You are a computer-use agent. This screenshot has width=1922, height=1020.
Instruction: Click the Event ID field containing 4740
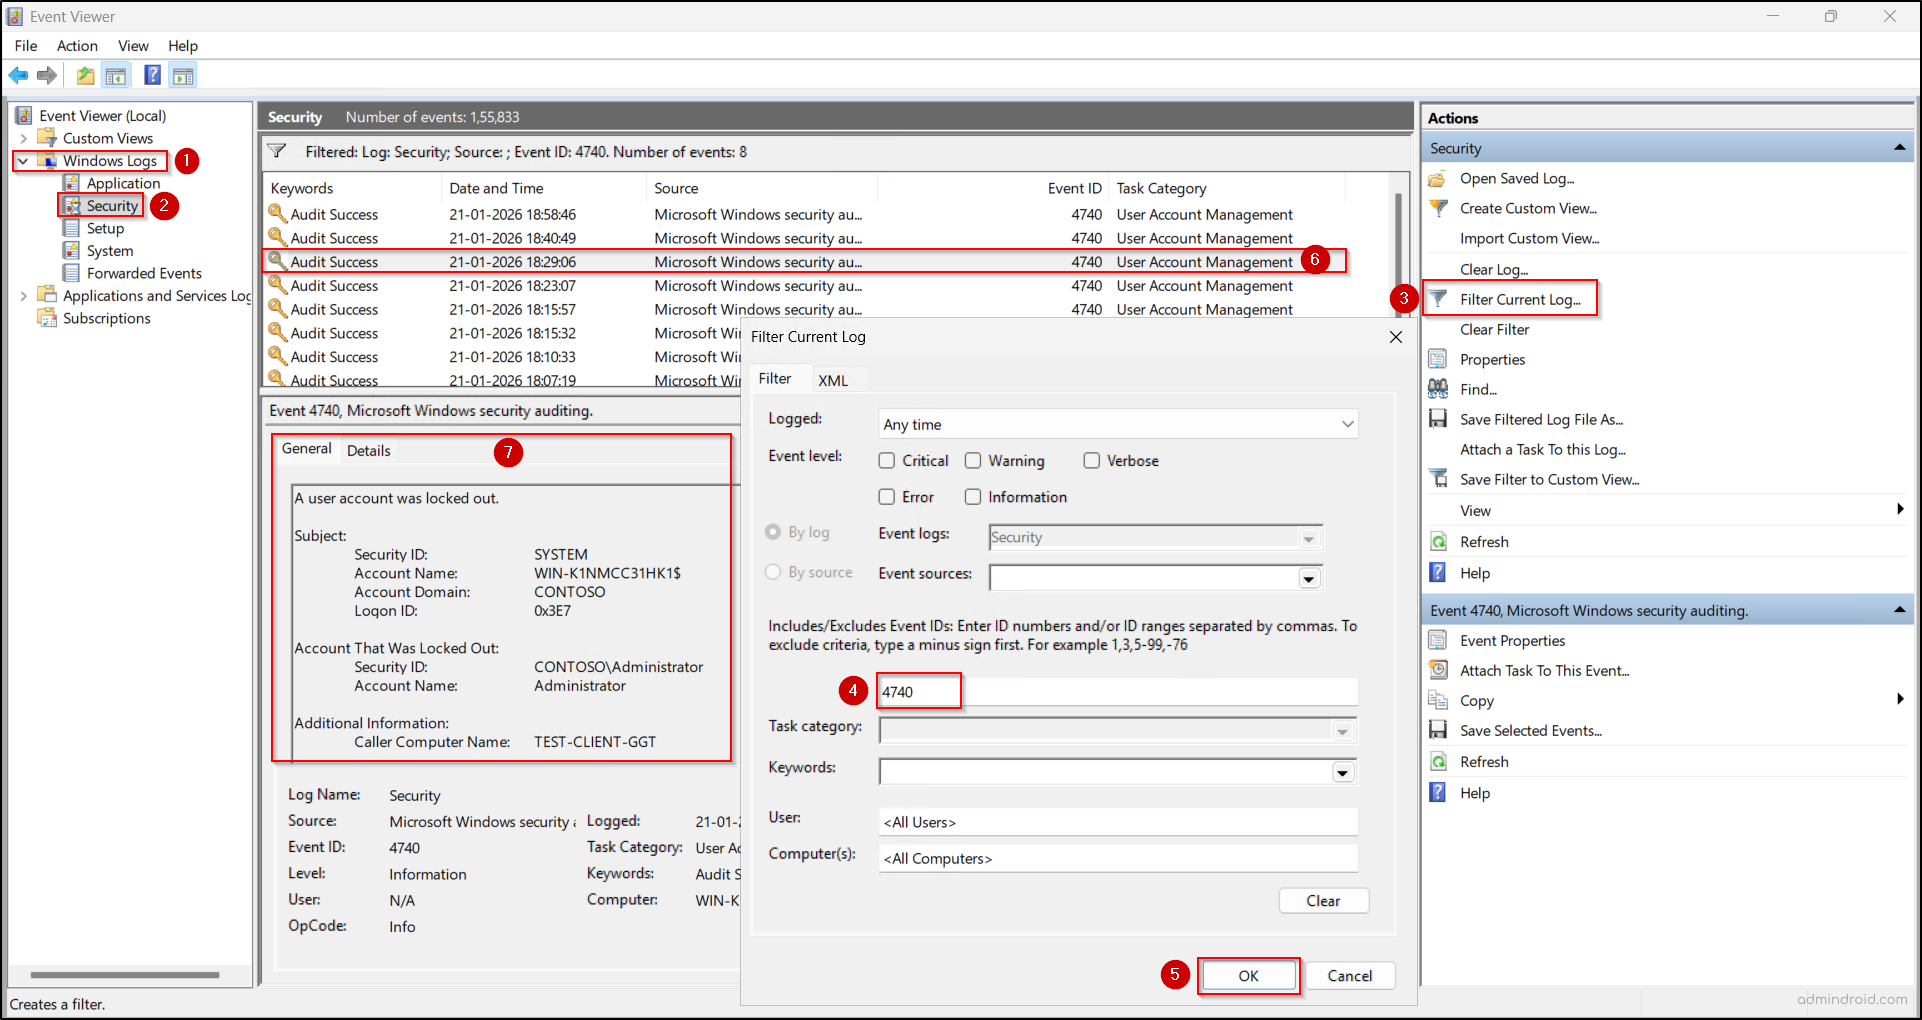click(917, 690)
